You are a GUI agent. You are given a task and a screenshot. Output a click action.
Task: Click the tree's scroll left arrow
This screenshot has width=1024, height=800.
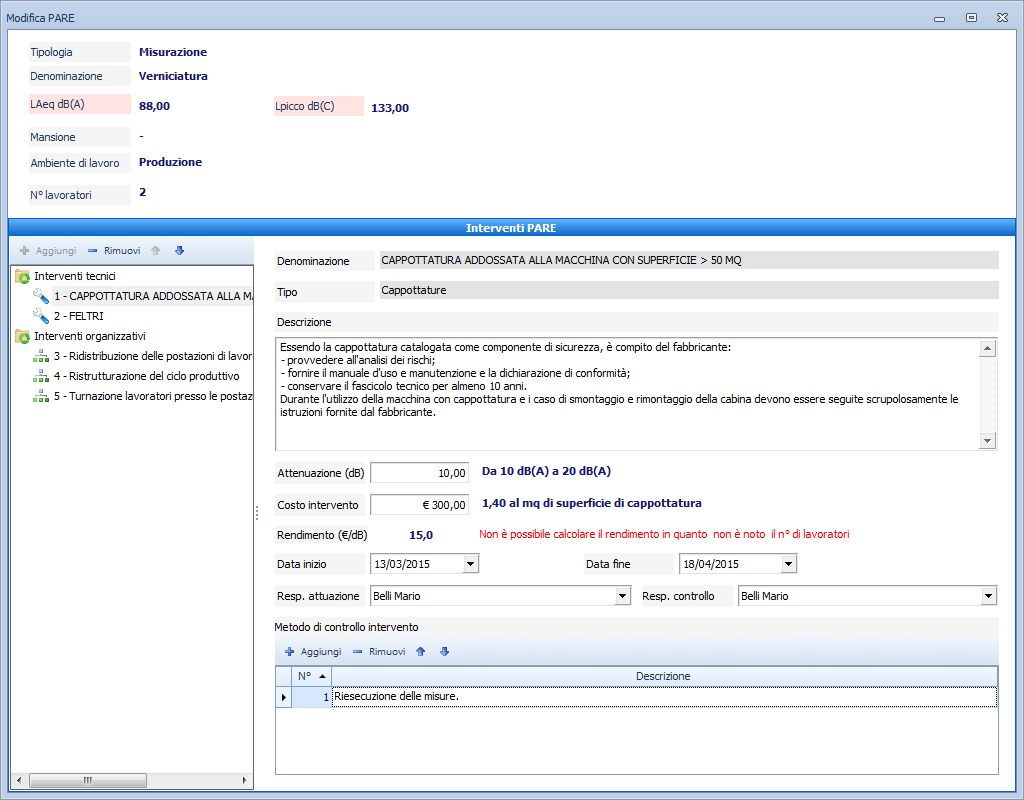tap(19, 780)
